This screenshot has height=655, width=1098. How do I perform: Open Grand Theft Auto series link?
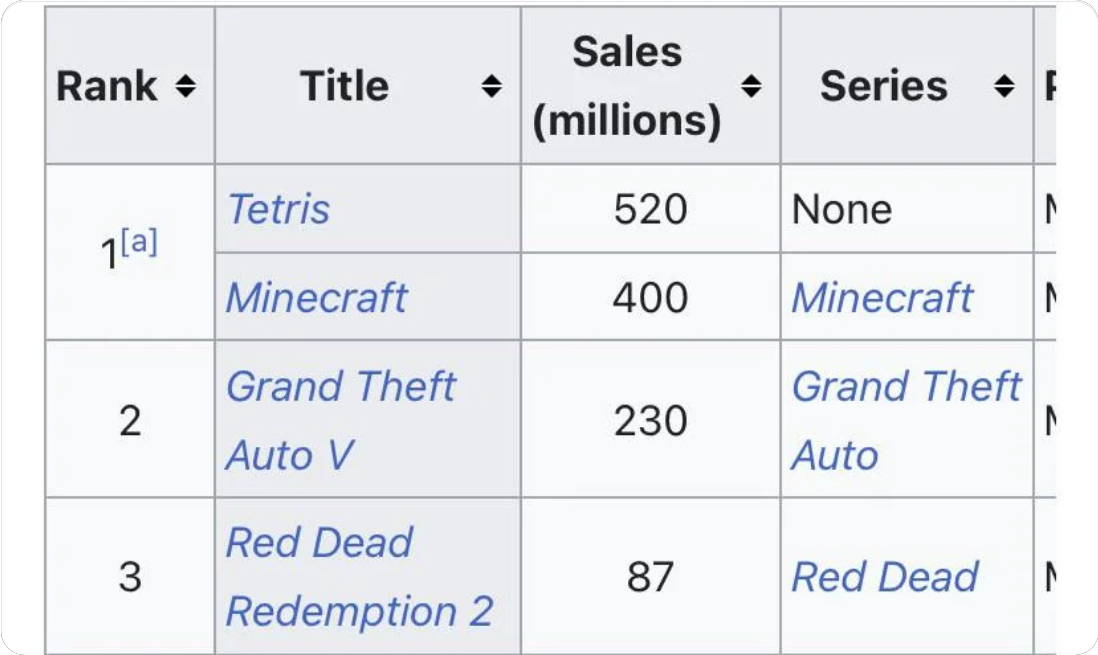pyautogui.click(x=906, y=420)
